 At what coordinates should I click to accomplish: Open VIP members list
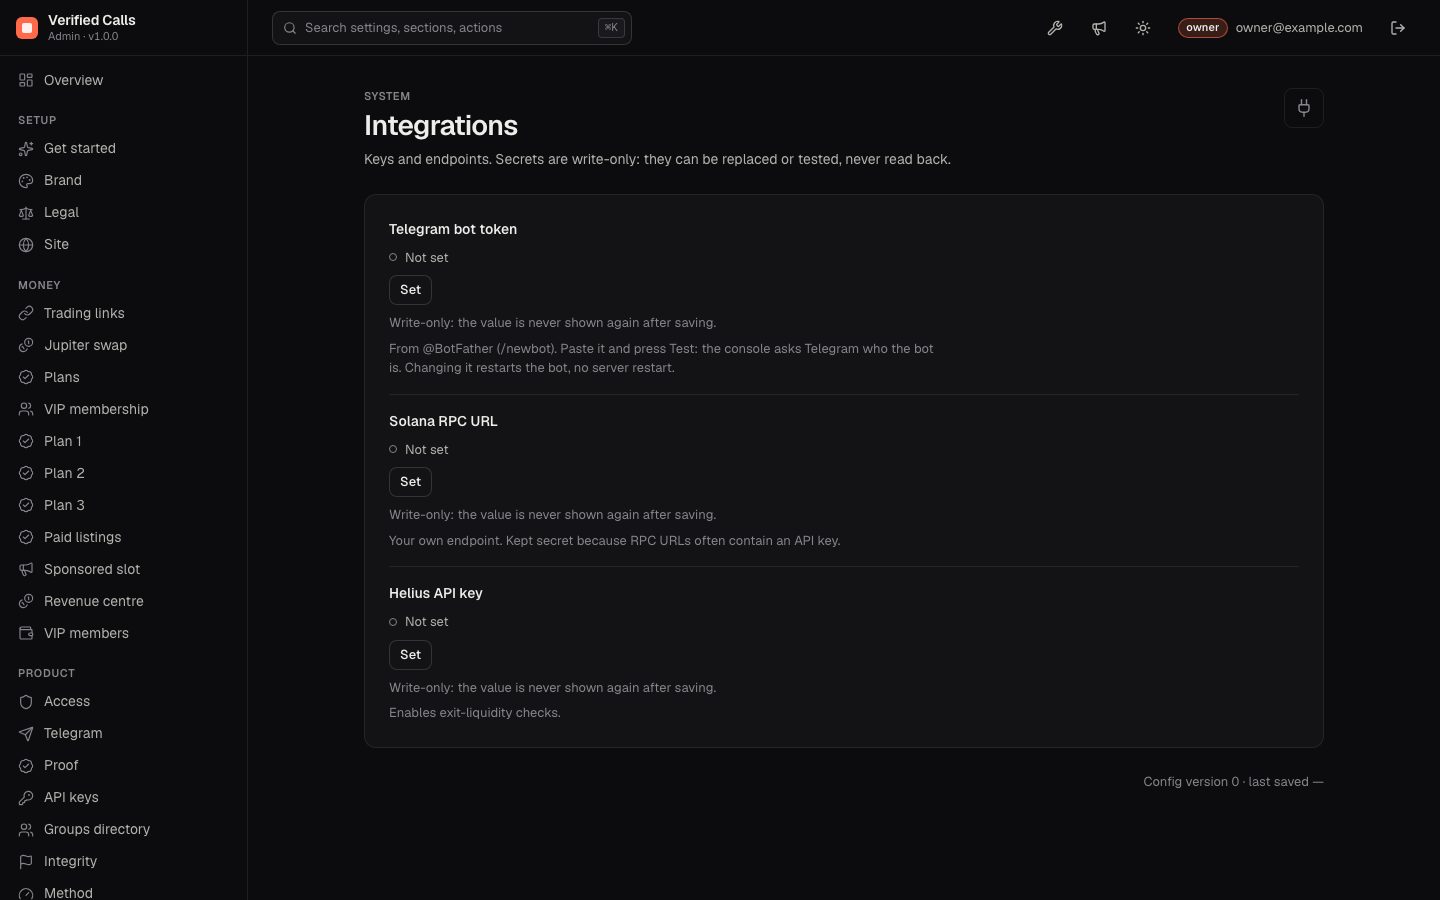point(123,633)
